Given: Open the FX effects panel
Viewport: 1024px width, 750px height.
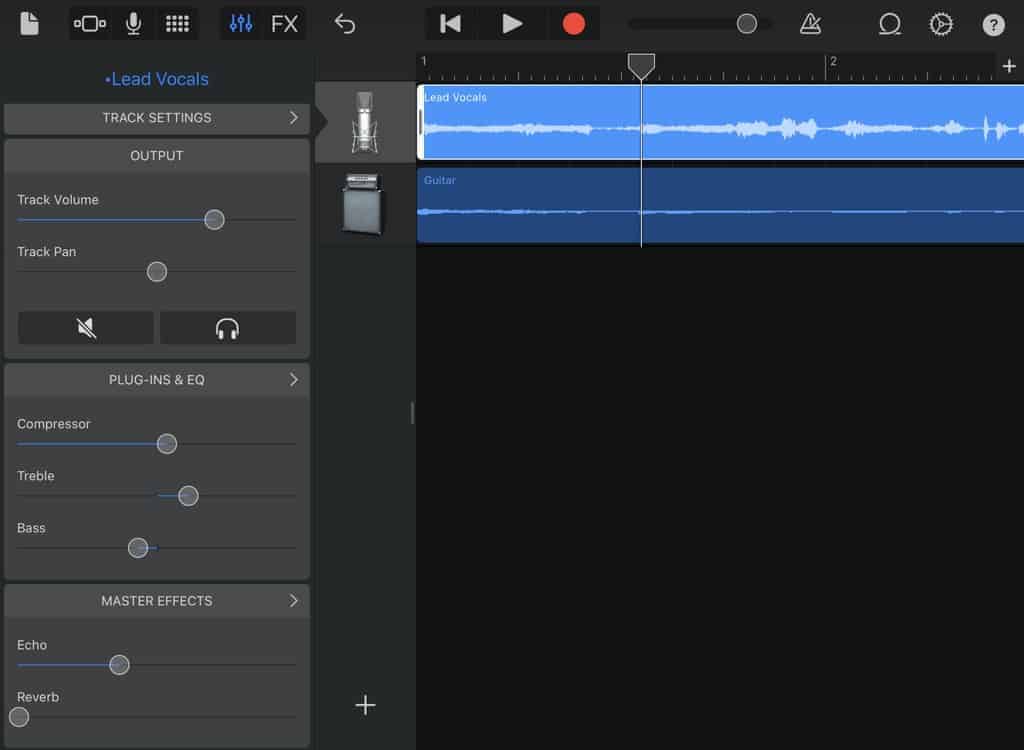Looking at the screenshot, I should point(285,24).
